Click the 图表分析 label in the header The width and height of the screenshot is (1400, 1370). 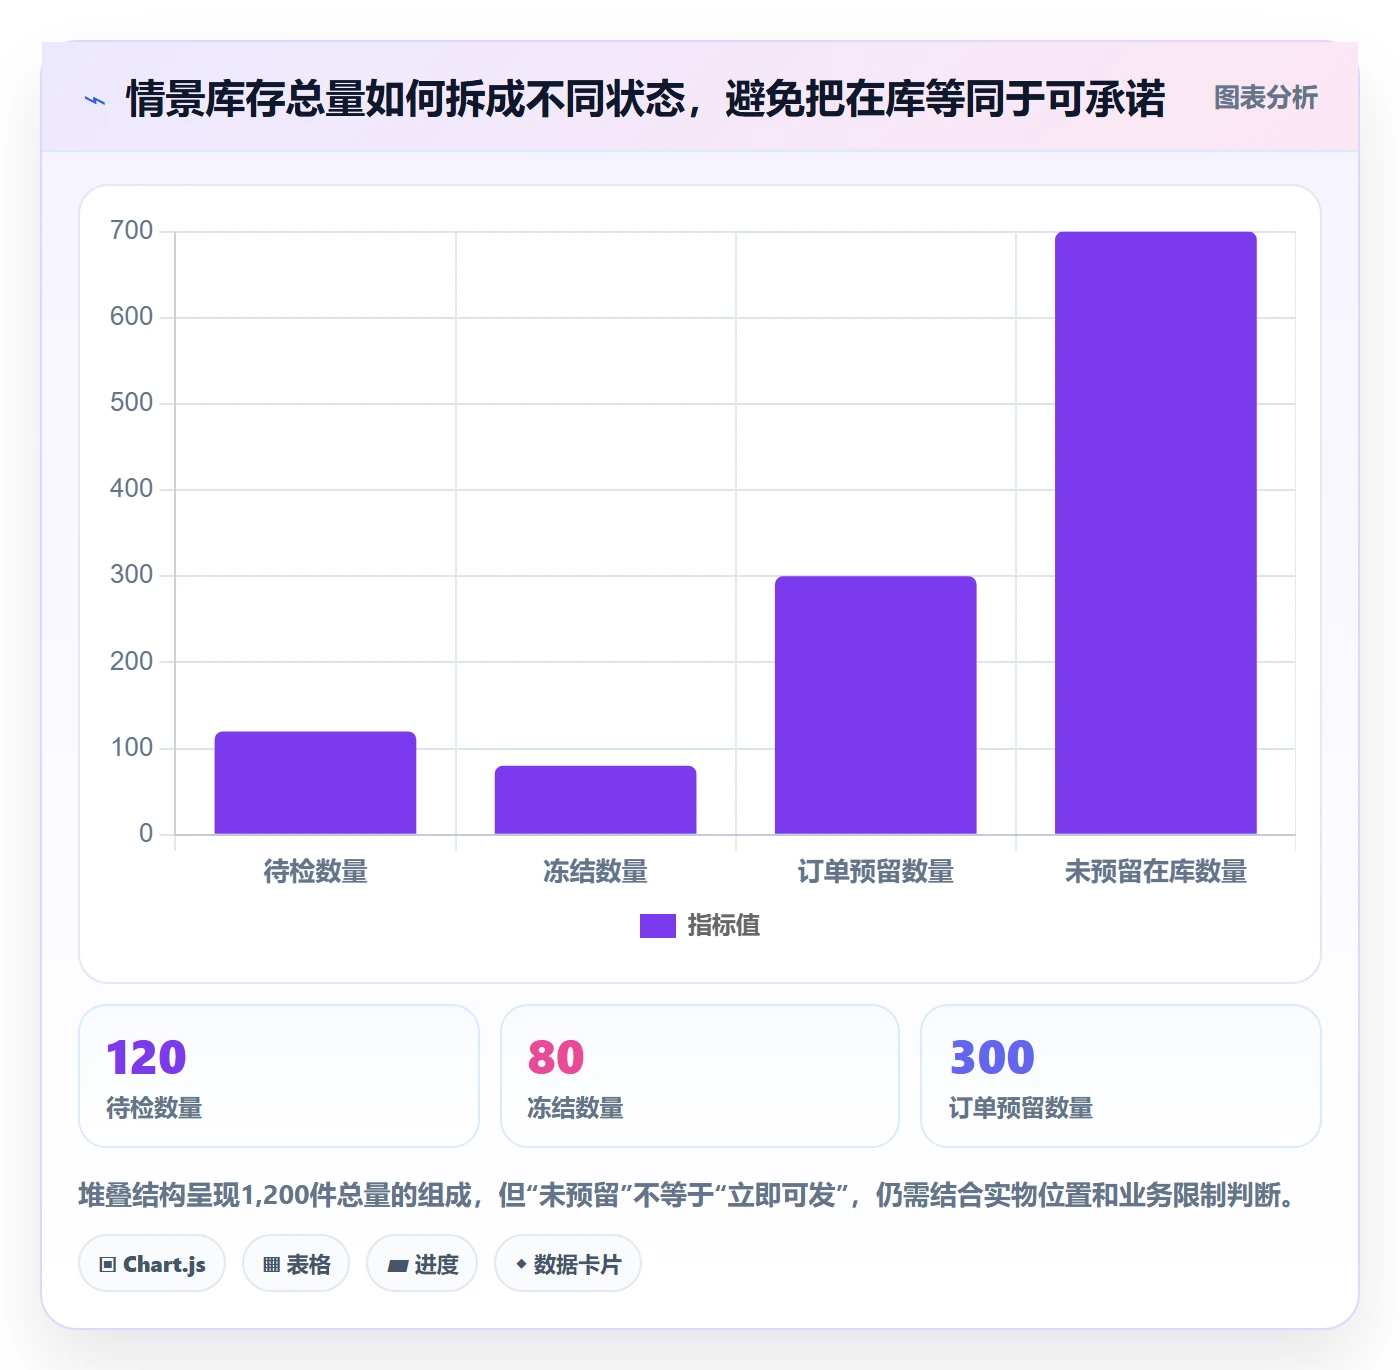tap(1265, 98)
